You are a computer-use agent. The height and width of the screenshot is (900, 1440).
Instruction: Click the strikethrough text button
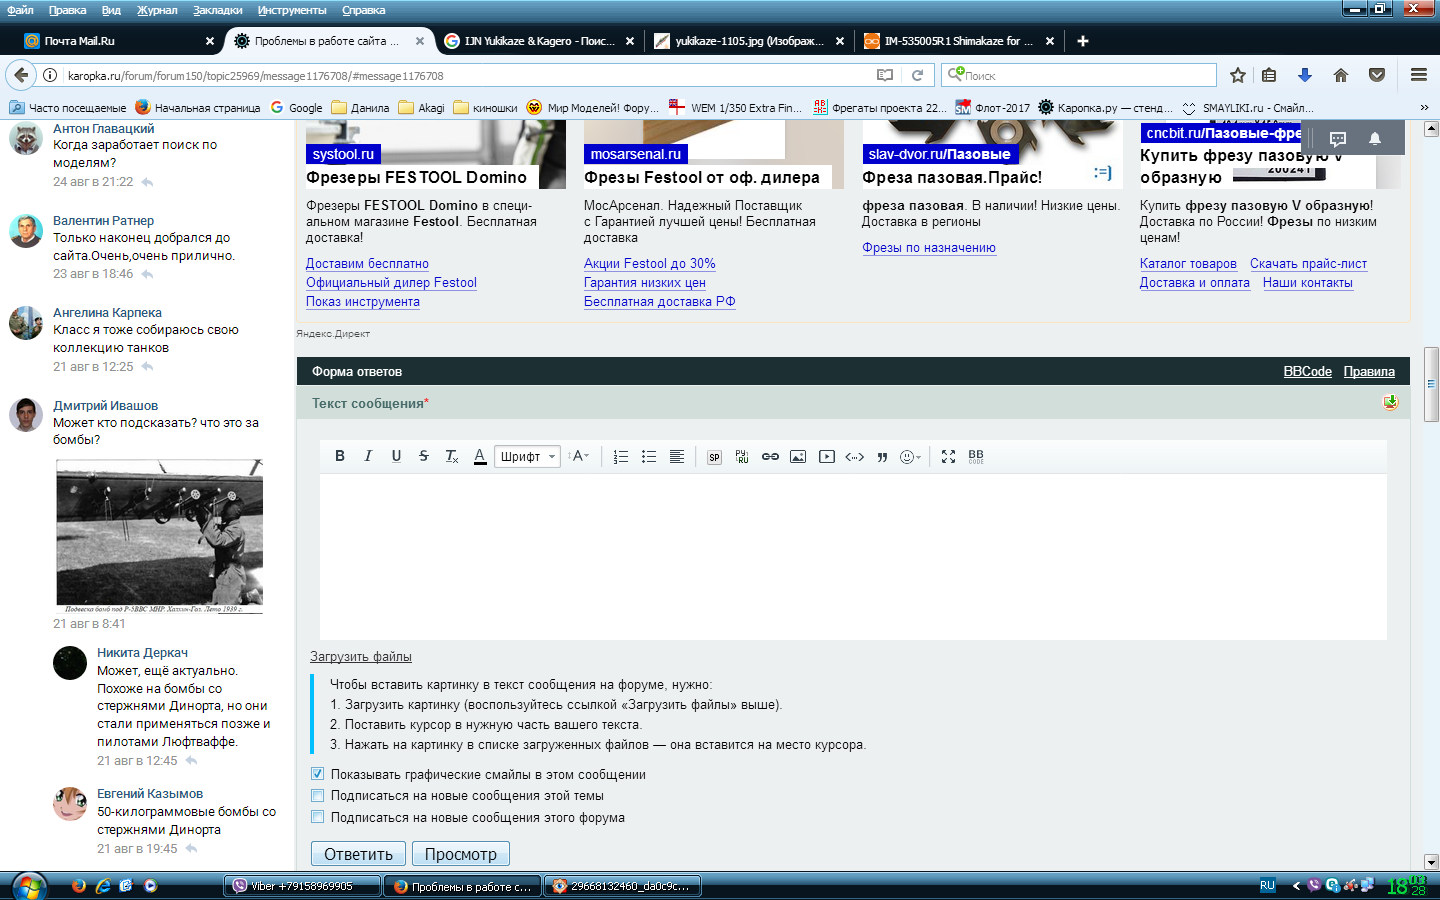[424, 456]
